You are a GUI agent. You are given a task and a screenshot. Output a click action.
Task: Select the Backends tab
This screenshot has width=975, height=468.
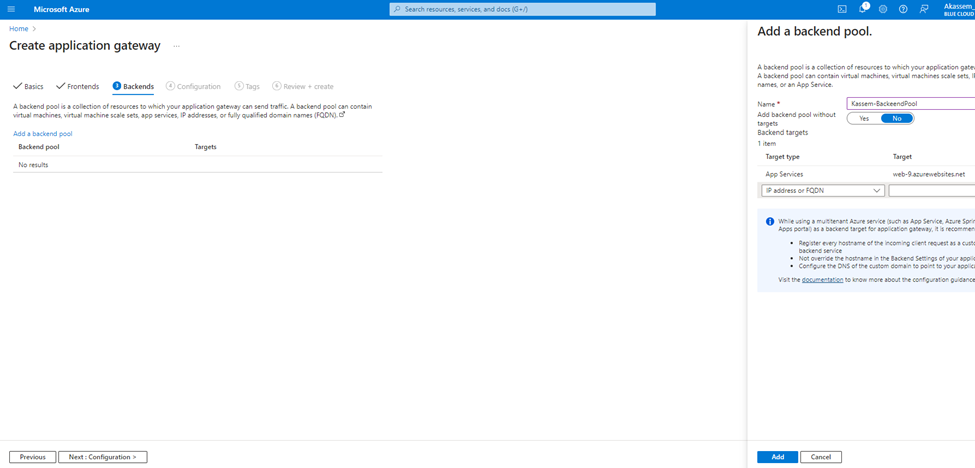[133, 86]
